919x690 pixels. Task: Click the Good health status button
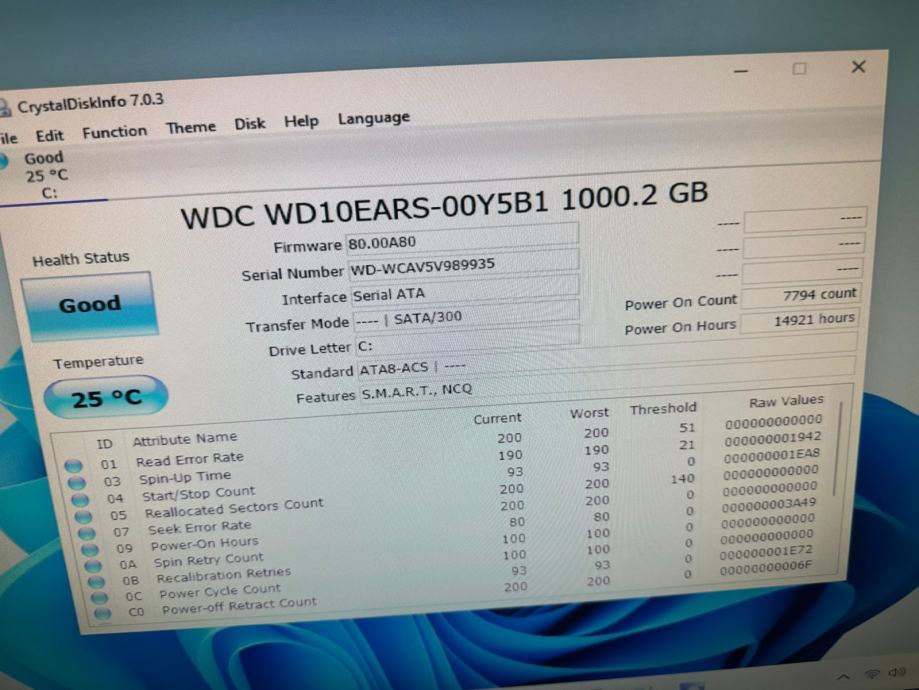(90, 305)
